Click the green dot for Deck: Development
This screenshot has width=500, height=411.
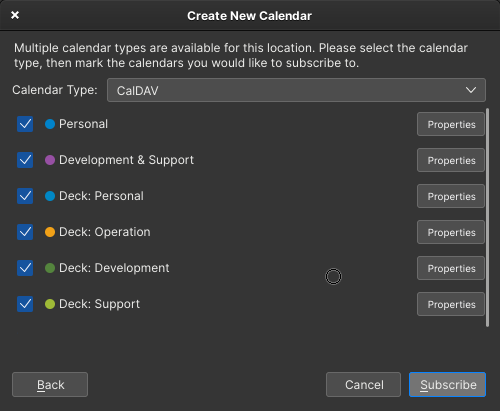pos(50,268)
